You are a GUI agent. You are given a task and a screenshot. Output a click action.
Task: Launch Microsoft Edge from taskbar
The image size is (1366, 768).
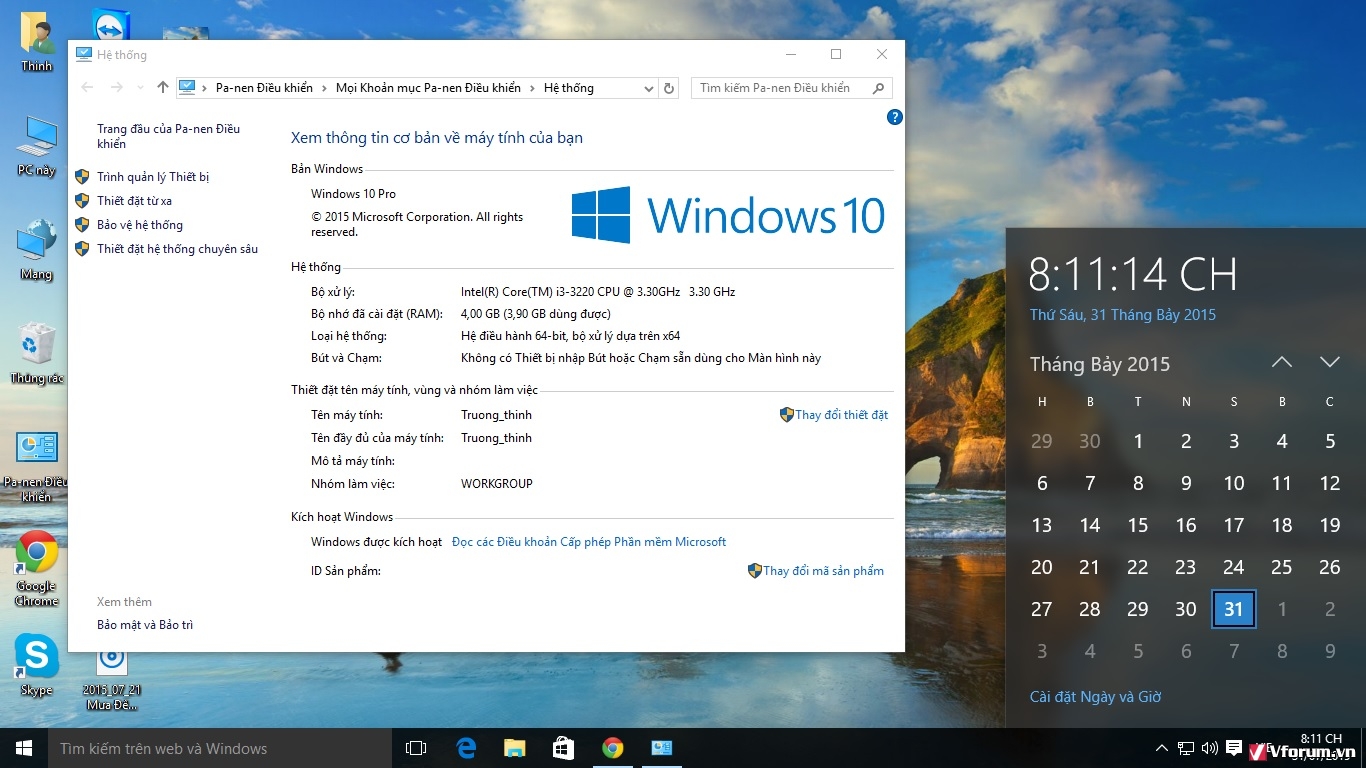tap(466, 748)
